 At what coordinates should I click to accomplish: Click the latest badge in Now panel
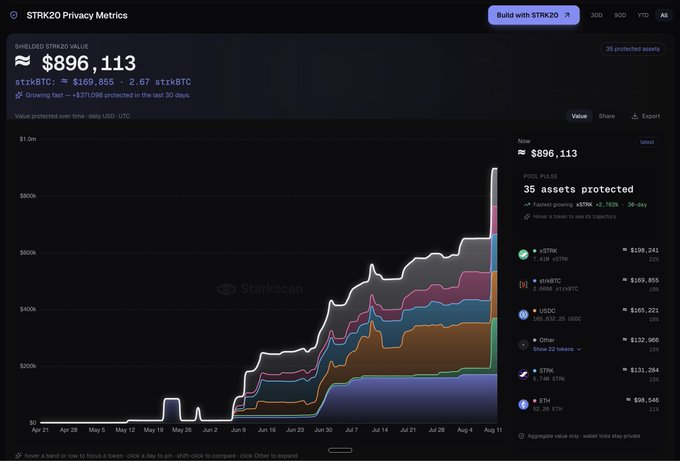[647, 142]
